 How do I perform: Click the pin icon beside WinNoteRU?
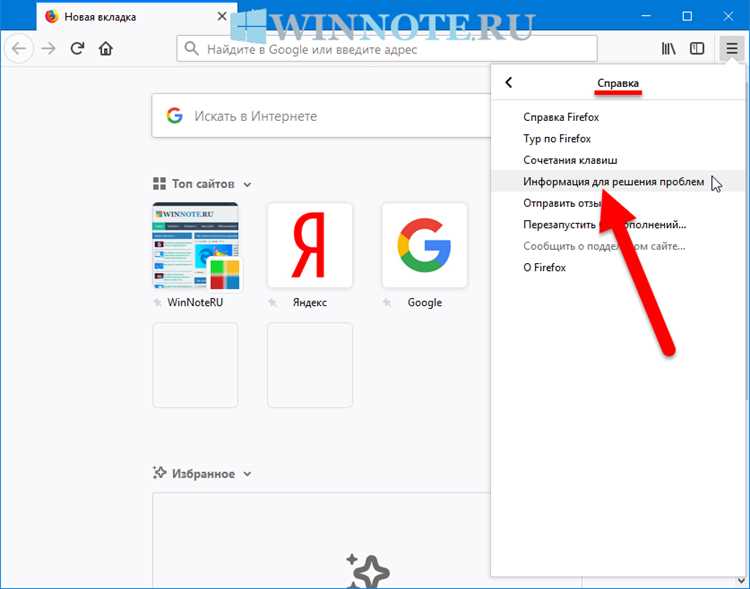pos(157,302)
